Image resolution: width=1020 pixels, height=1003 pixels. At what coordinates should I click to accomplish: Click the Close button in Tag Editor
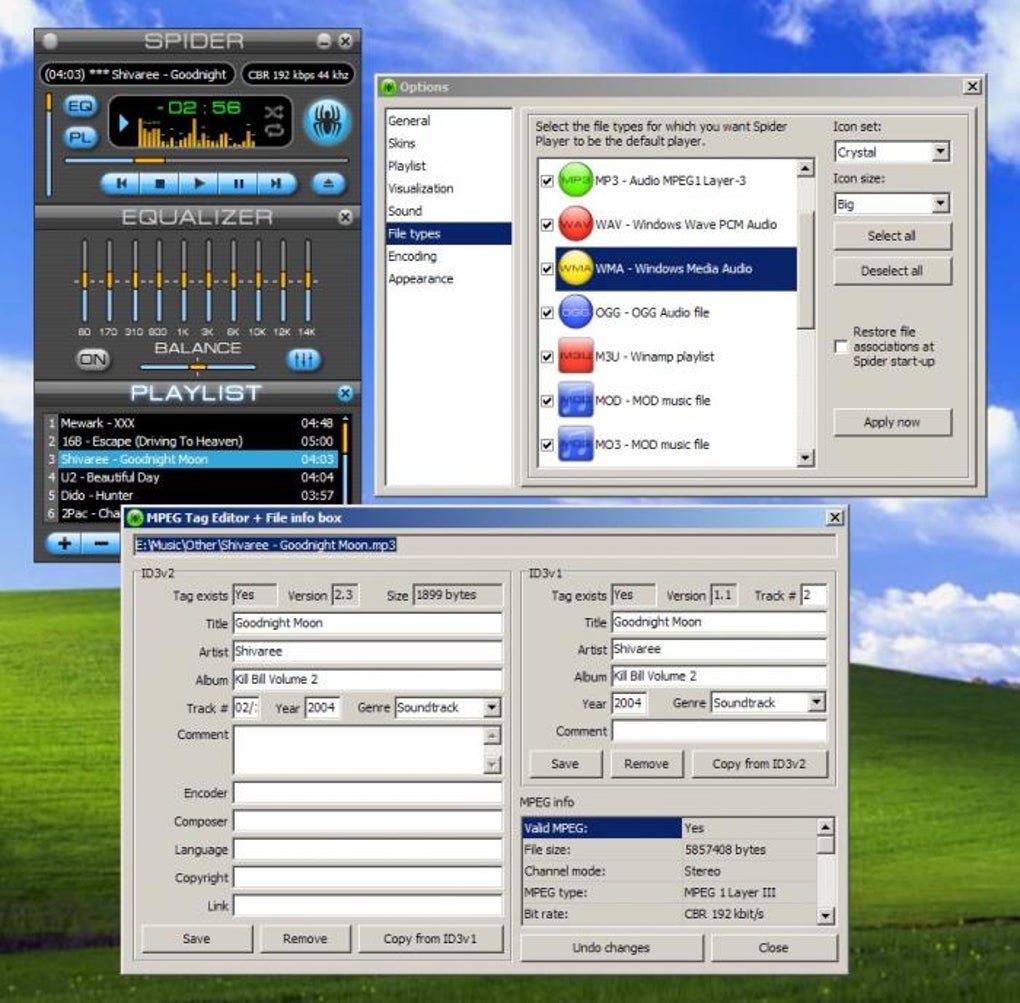[x=773, y=948]
